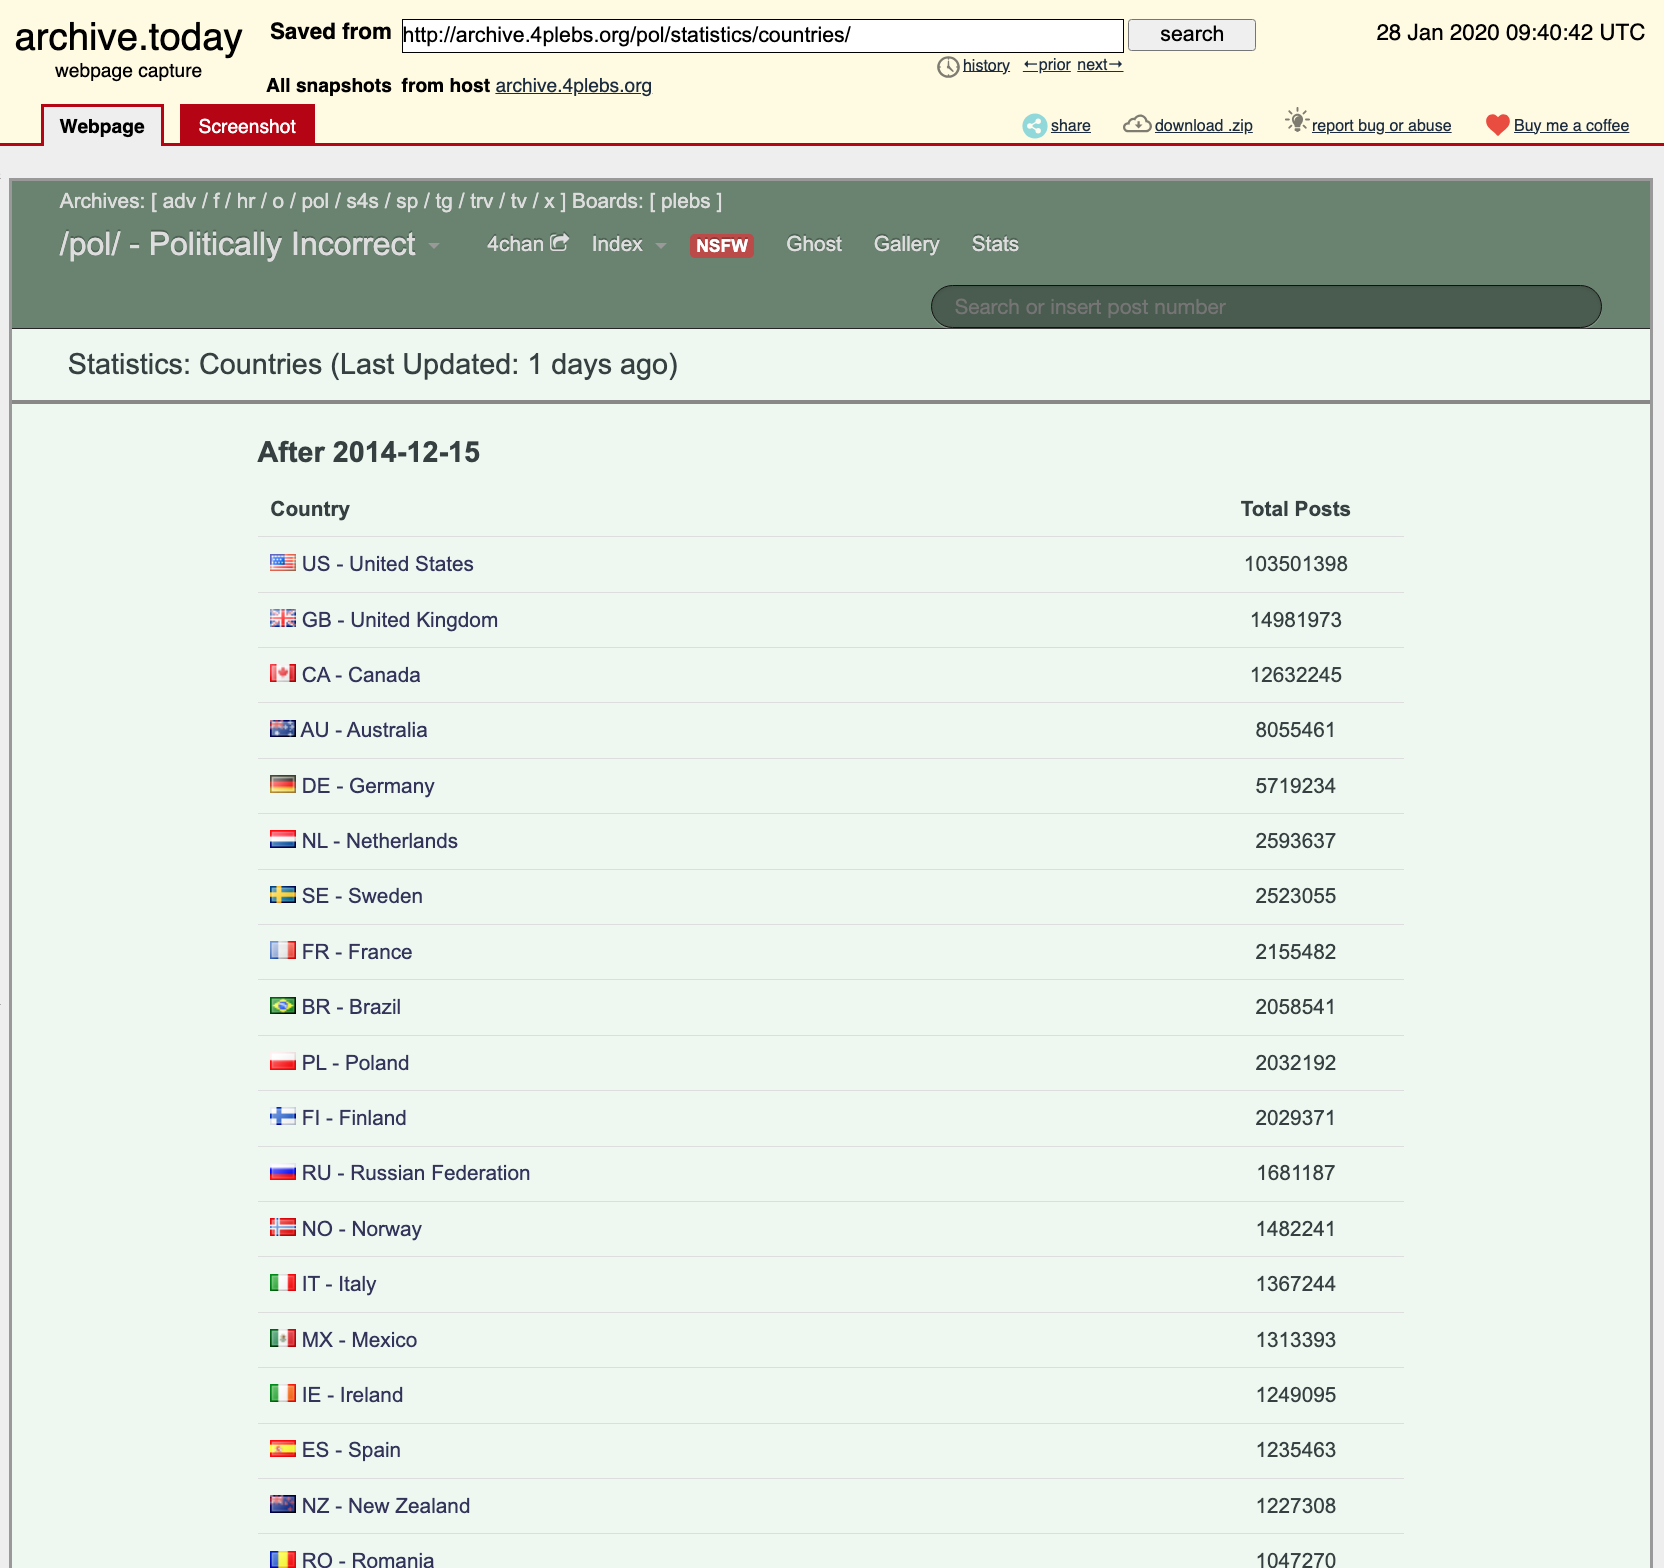The width and height of the screenshot is (1664, 1568).
Task: Switch to the Screenshot tab
Action: point(247,126)
